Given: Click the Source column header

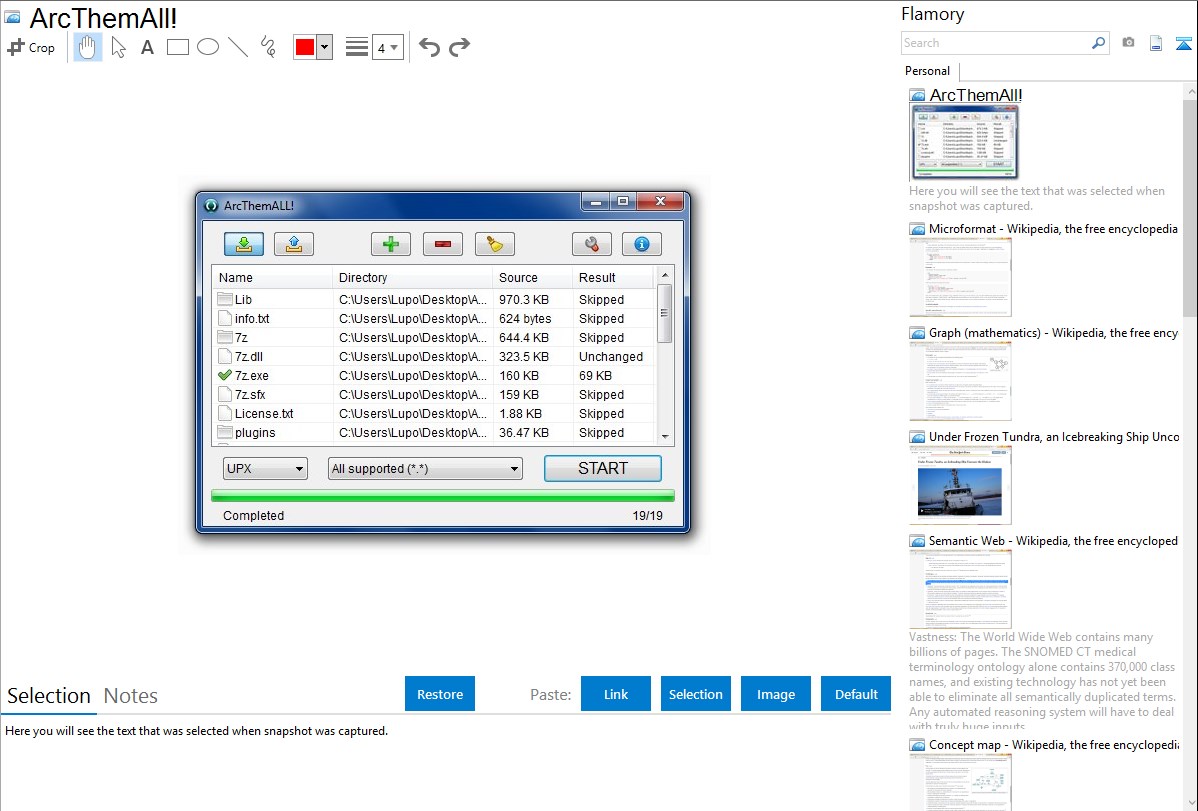Looking at the screenshot, I should [x=533, y=277].
